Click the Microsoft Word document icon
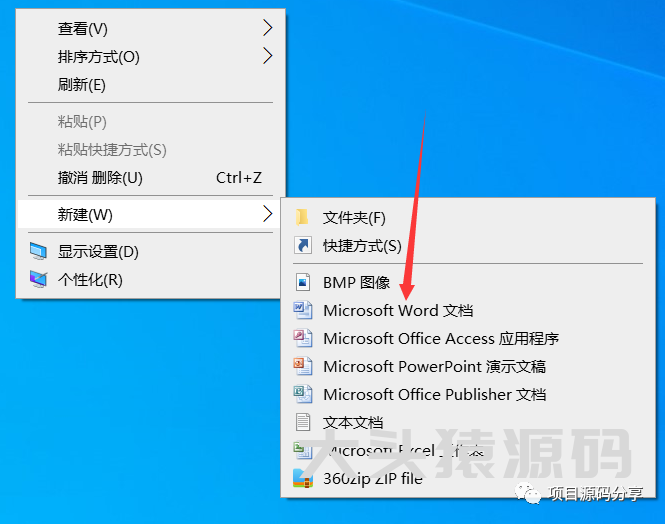Screen dimensions: 665x524 point(303,310)
